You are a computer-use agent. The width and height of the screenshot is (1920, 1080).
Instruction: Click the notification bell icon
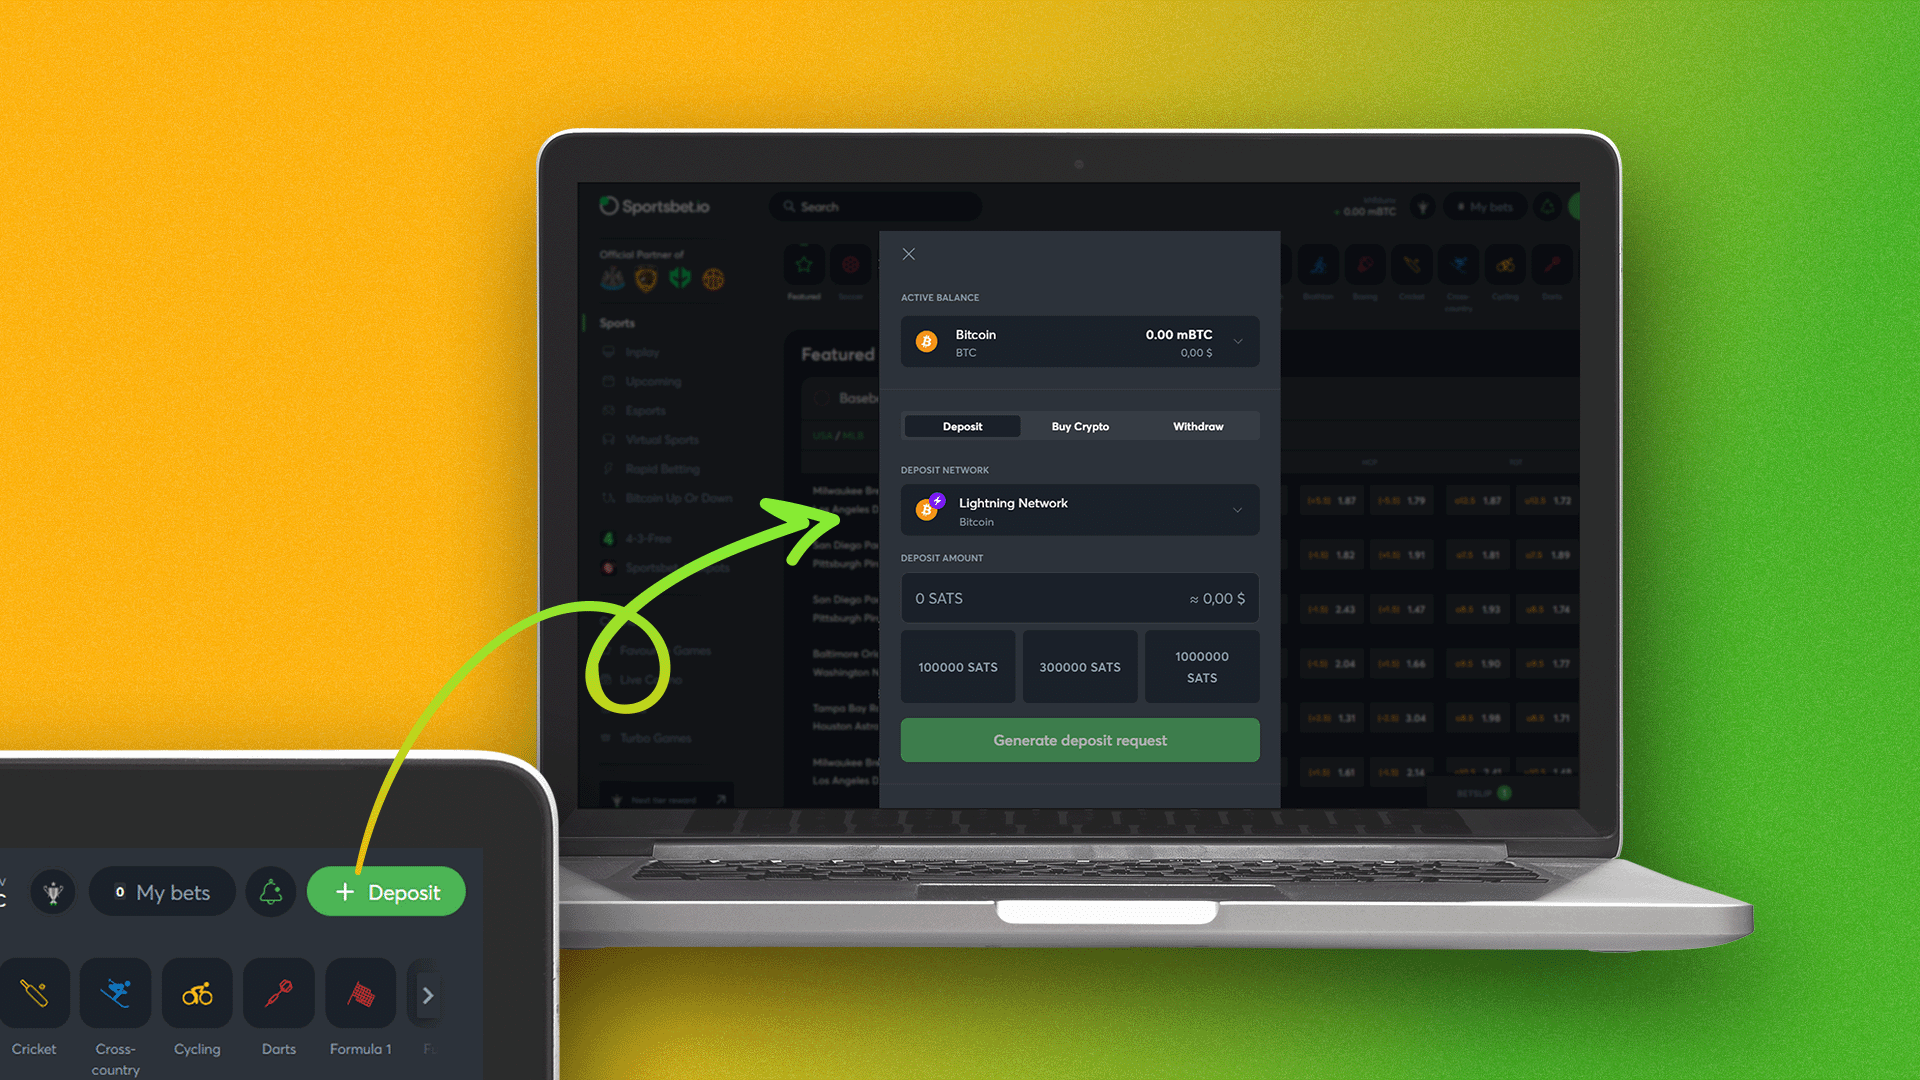click(x=270, y=893)
